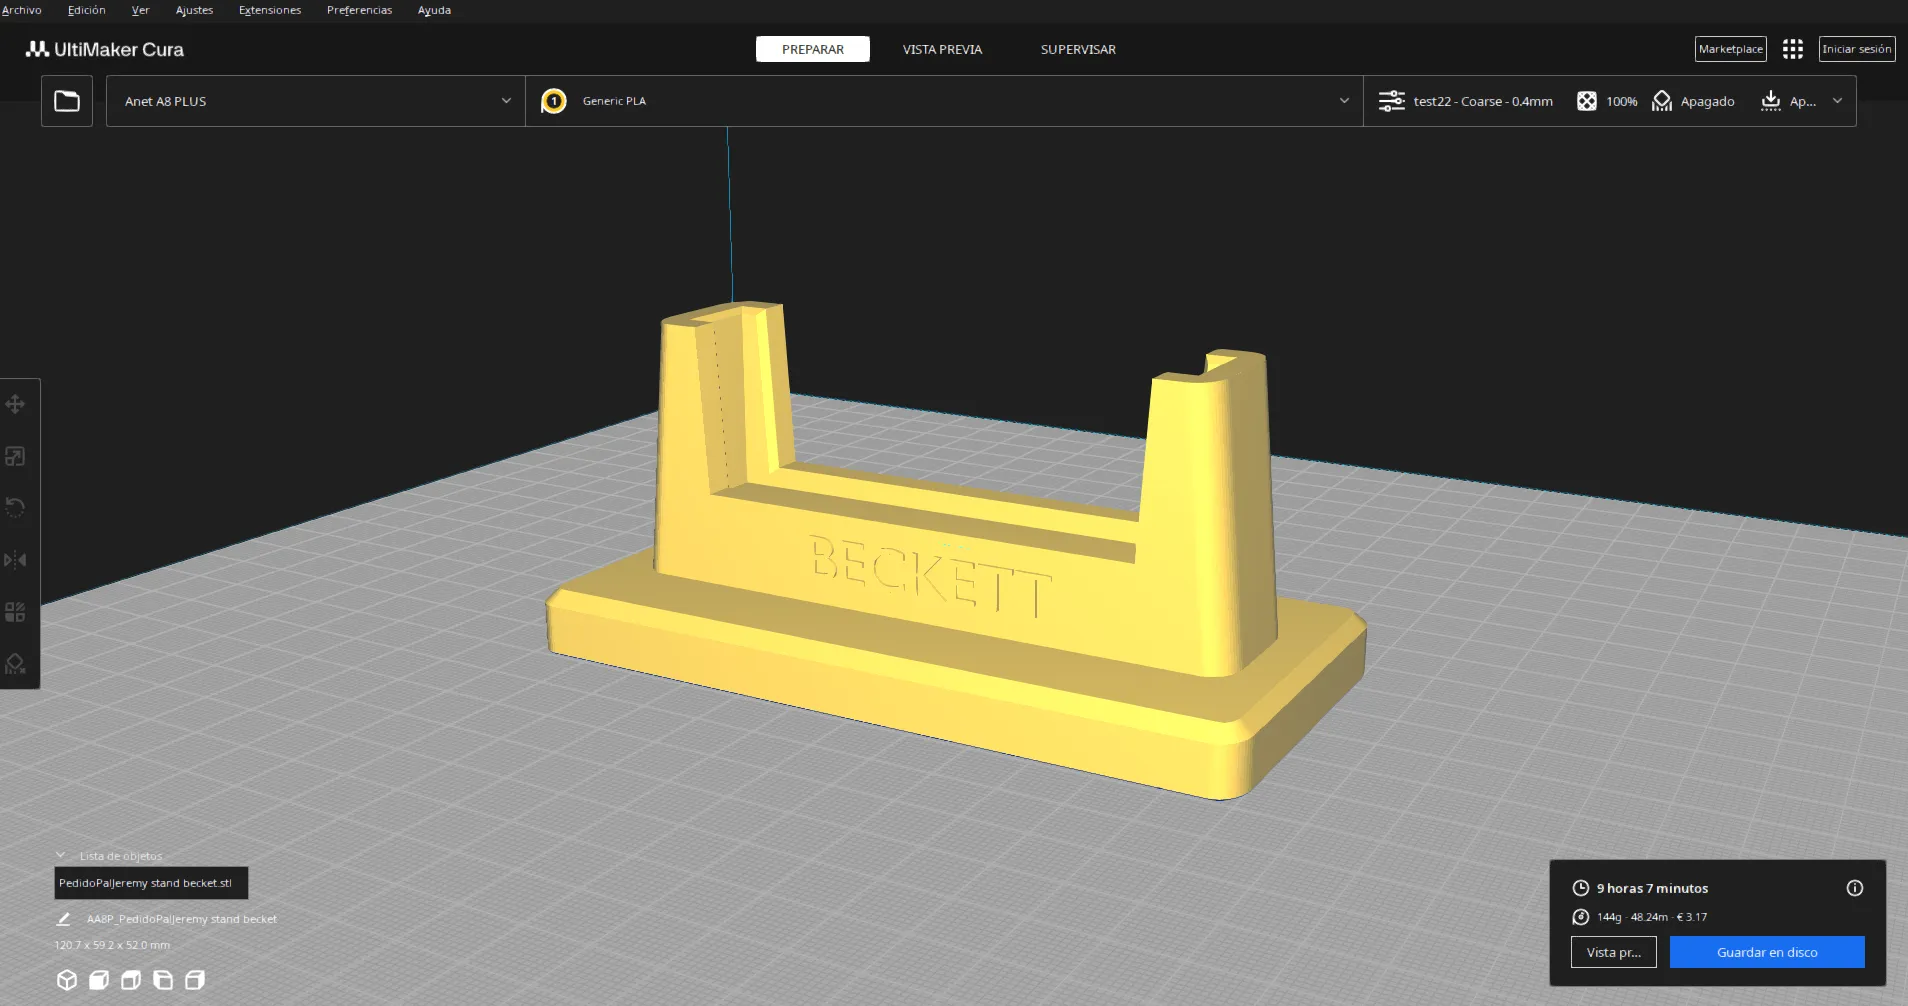Open test22 - Coarse - 0.4mm profile
Screen dimensions: 1908x1006
click(x=1483, y=101)
